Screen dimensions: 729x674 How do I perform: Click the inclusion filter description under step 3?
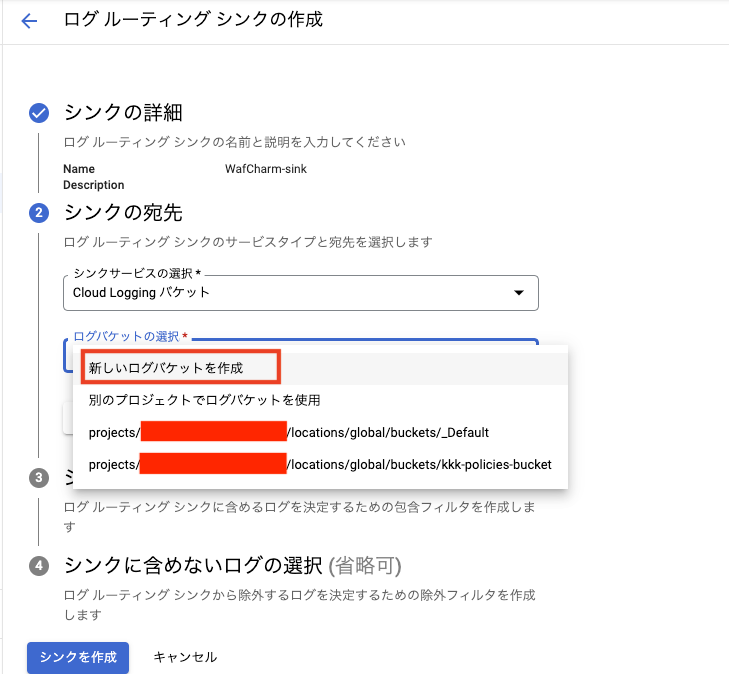point(300,516)
